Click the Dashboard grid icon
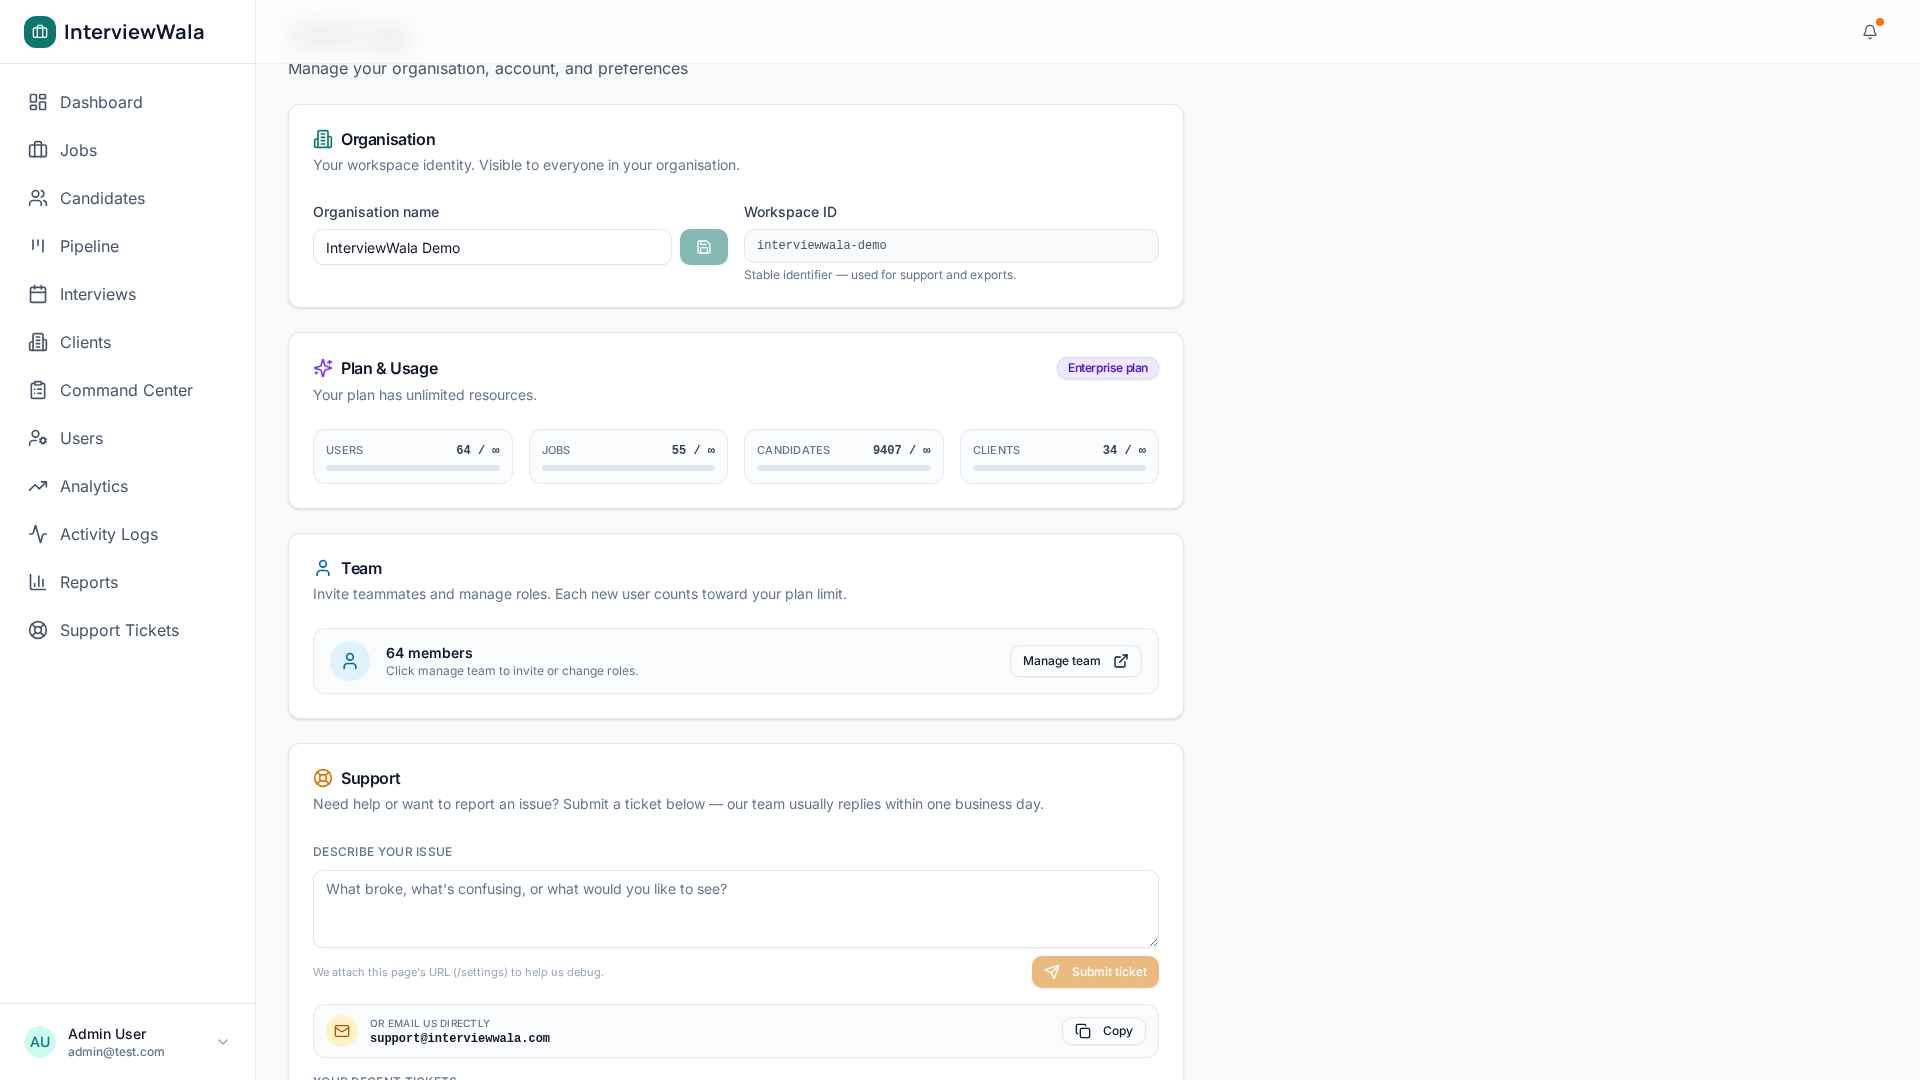1920x1080 pixels. pos(38,102)
